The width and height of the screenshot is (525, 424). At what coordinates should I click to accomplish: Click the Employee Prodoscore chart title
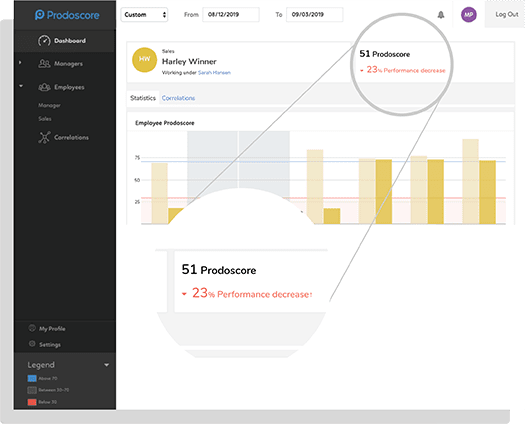[164, 123]
